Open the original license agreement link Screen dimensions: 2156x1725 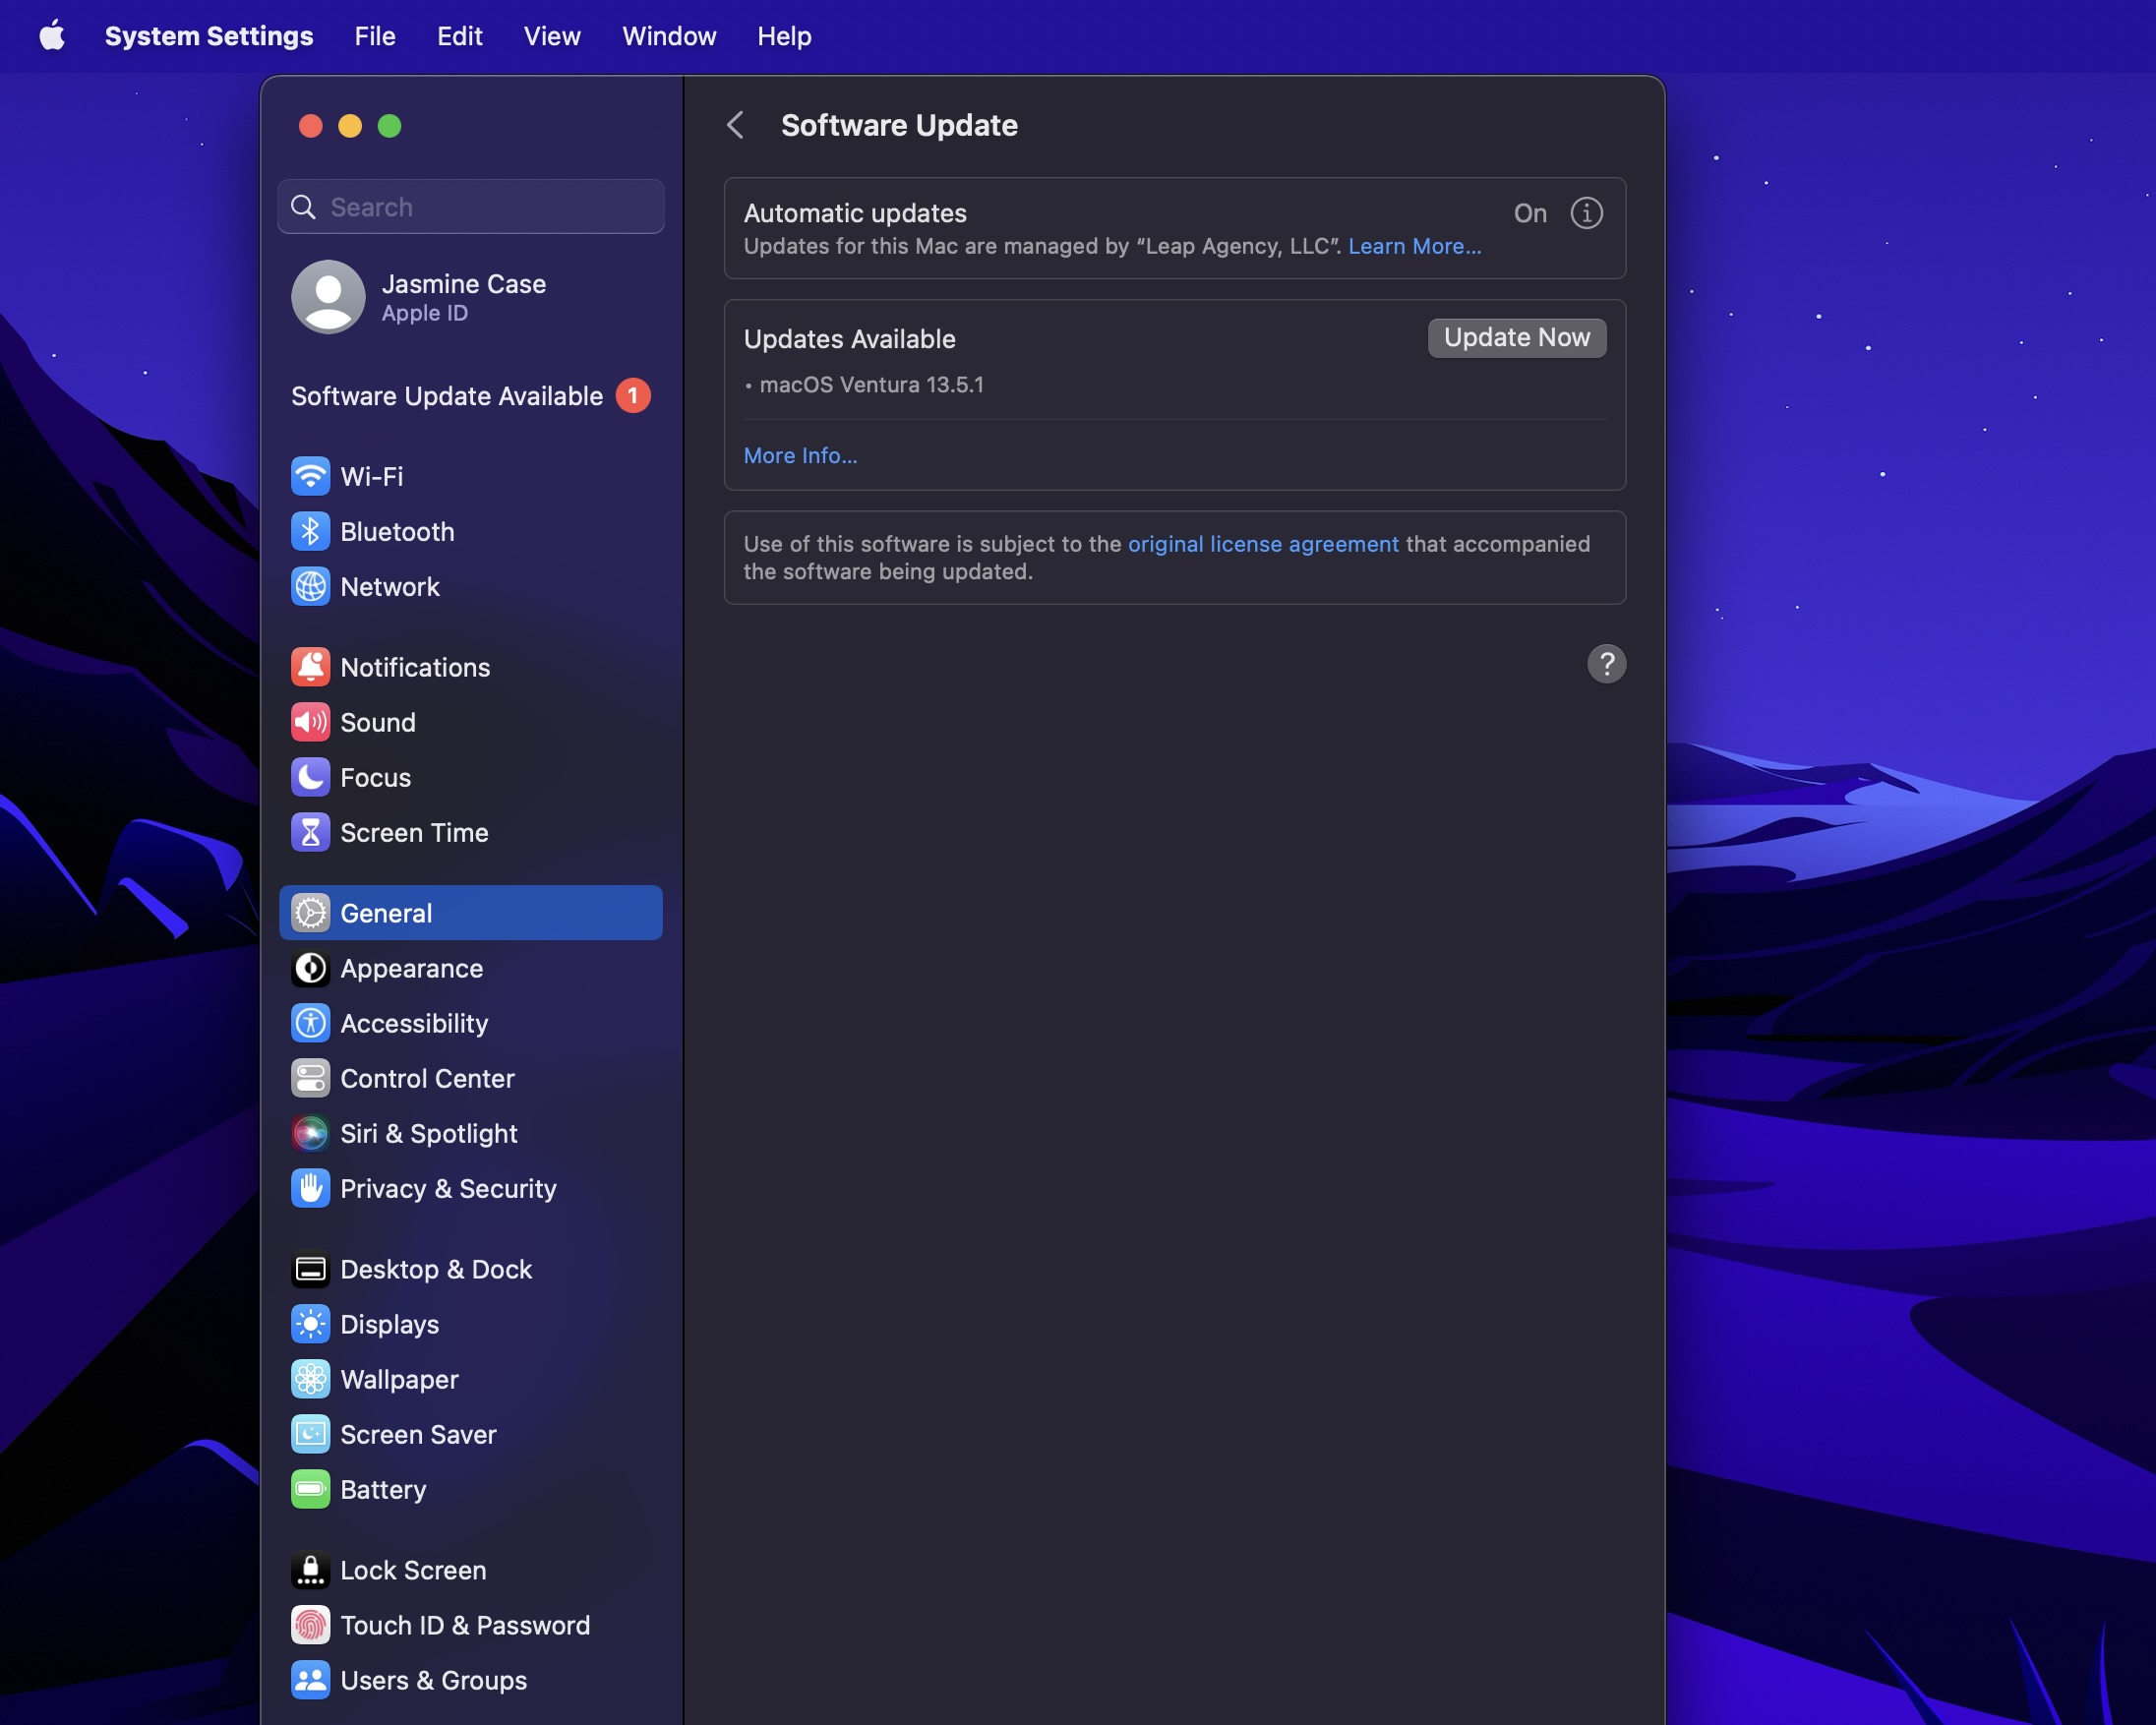1263,544
